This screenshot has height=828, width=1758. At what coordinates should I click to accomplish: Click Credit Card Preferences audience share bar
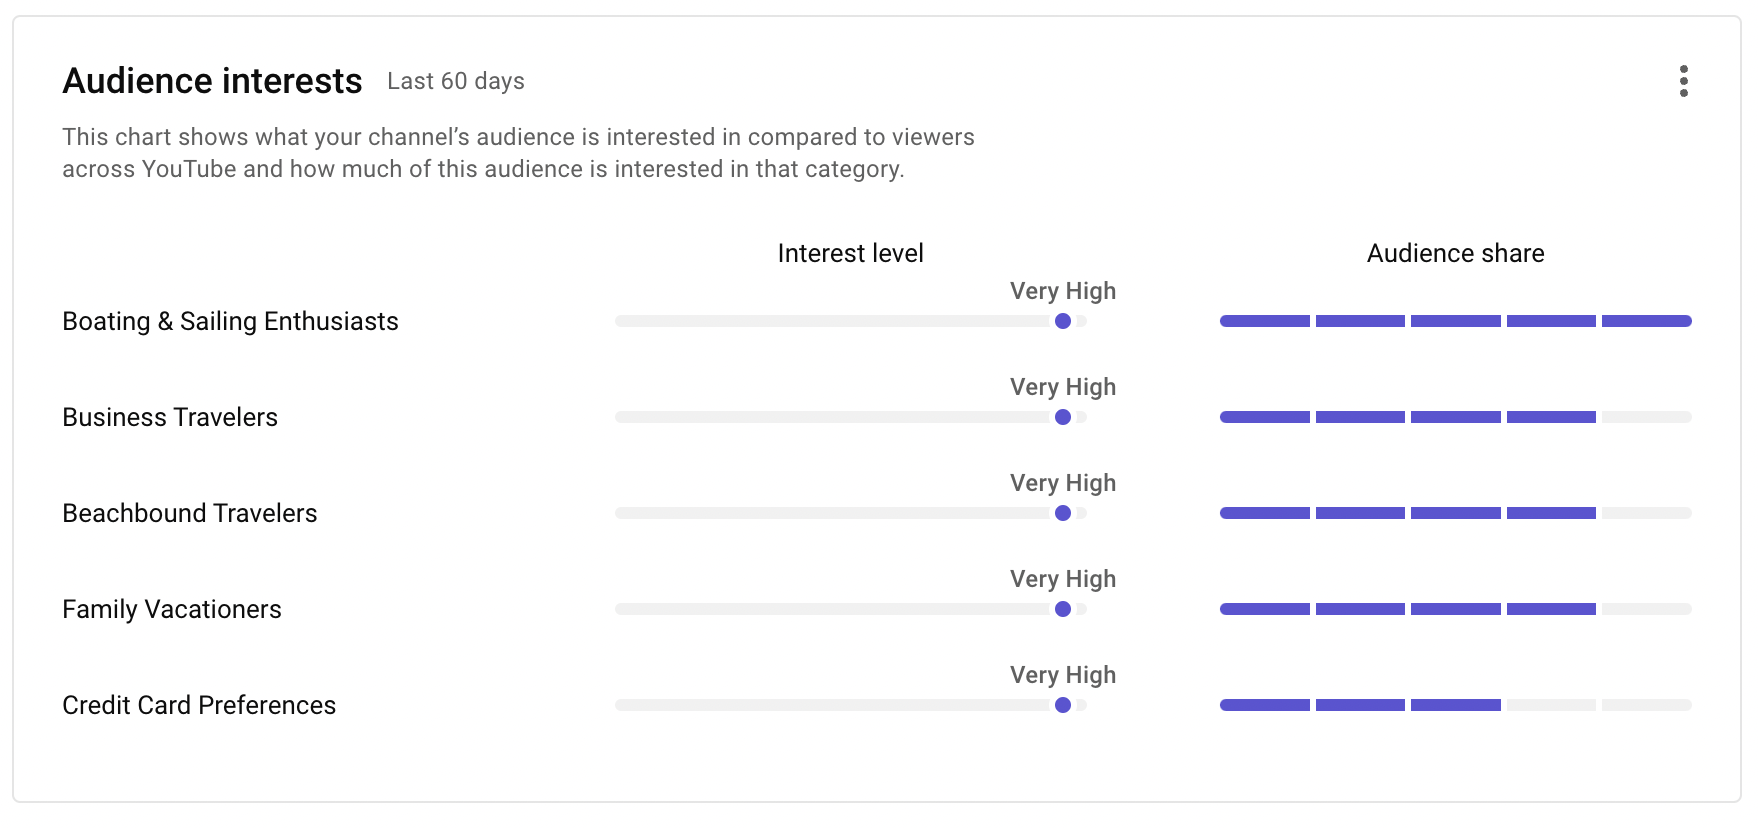(1455, 705)
